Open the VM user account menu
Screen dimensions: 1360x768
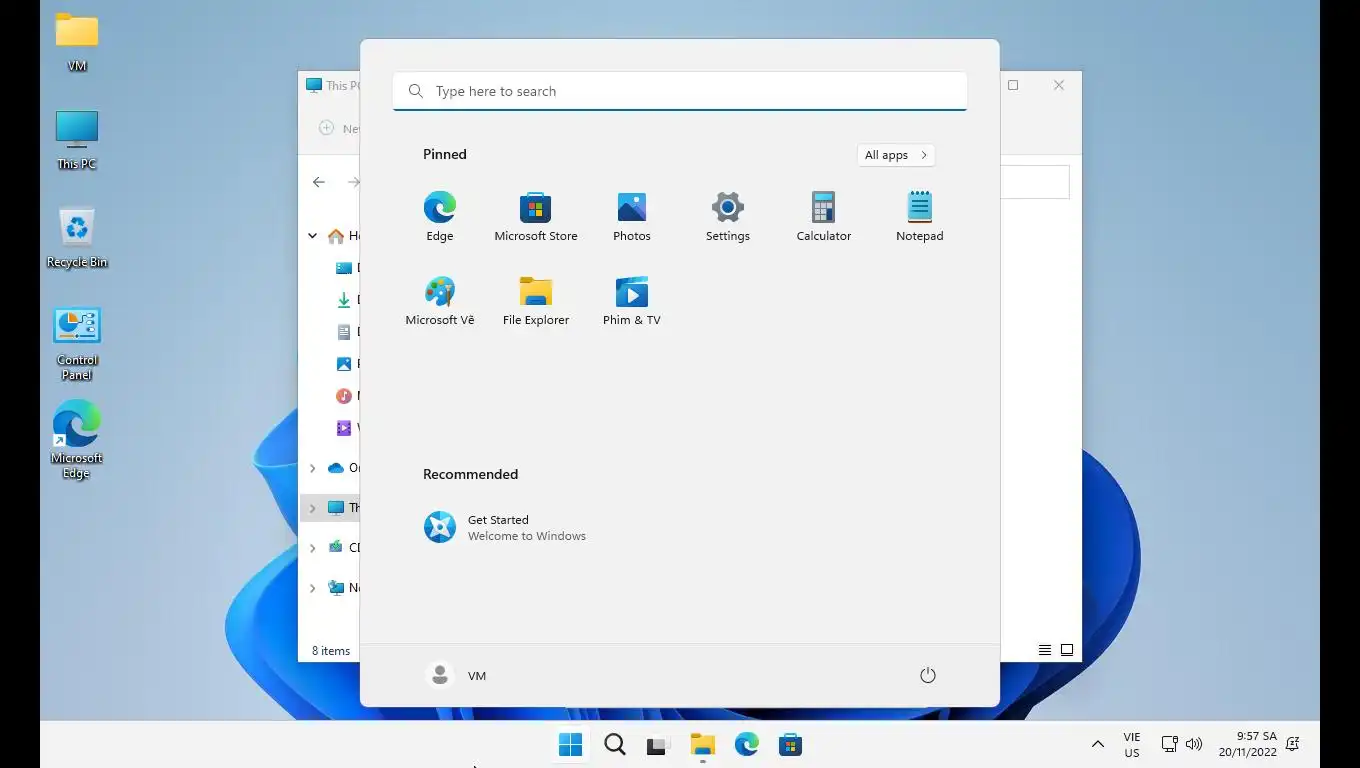[456, 676]
